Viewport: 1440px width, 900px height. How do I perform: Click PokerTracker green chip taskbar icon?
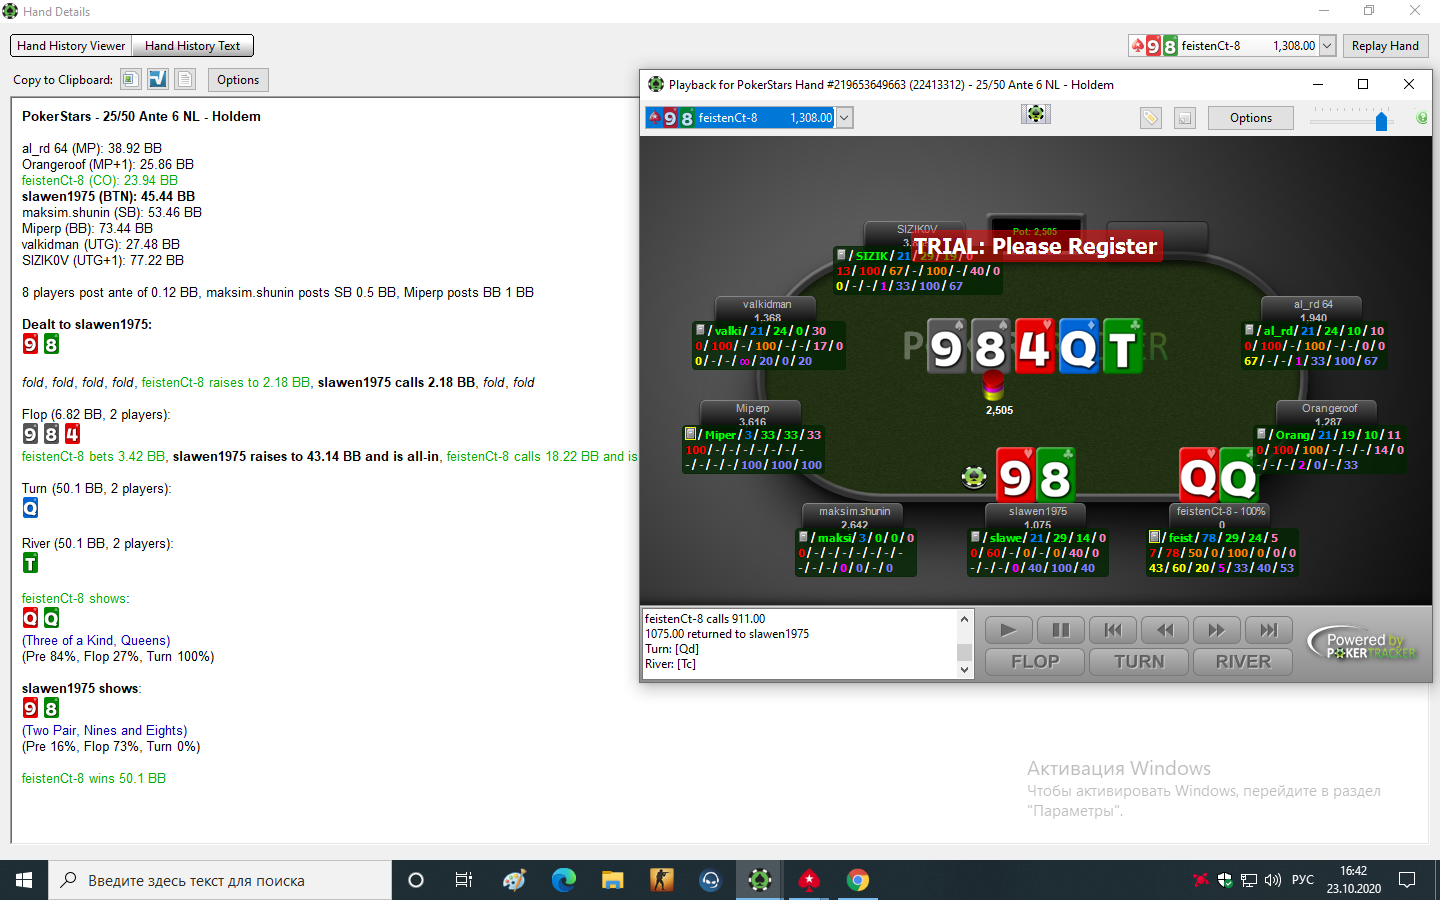(x=760, y=880)
